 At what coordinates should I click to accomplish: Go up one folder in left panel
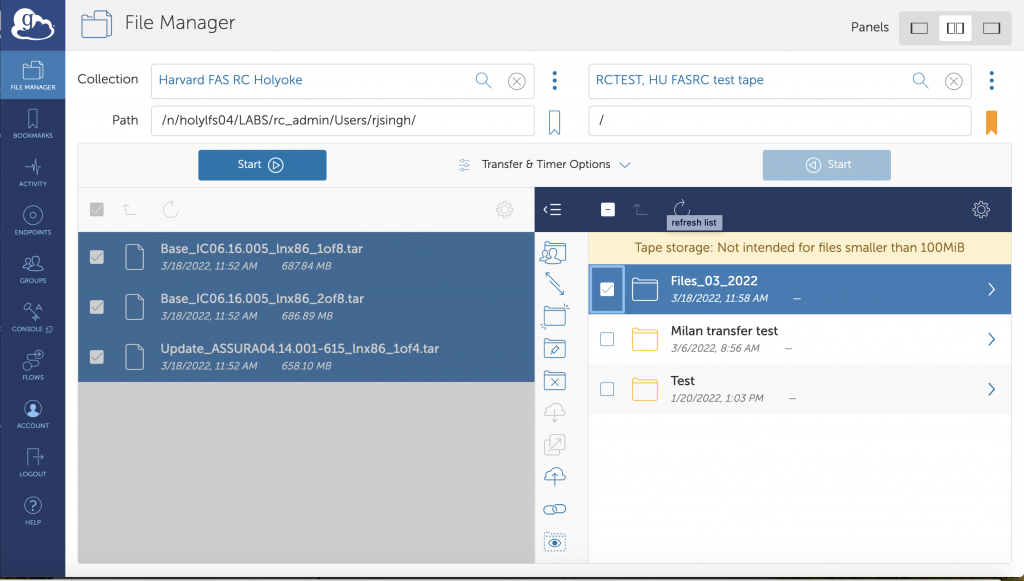[129, 210]
